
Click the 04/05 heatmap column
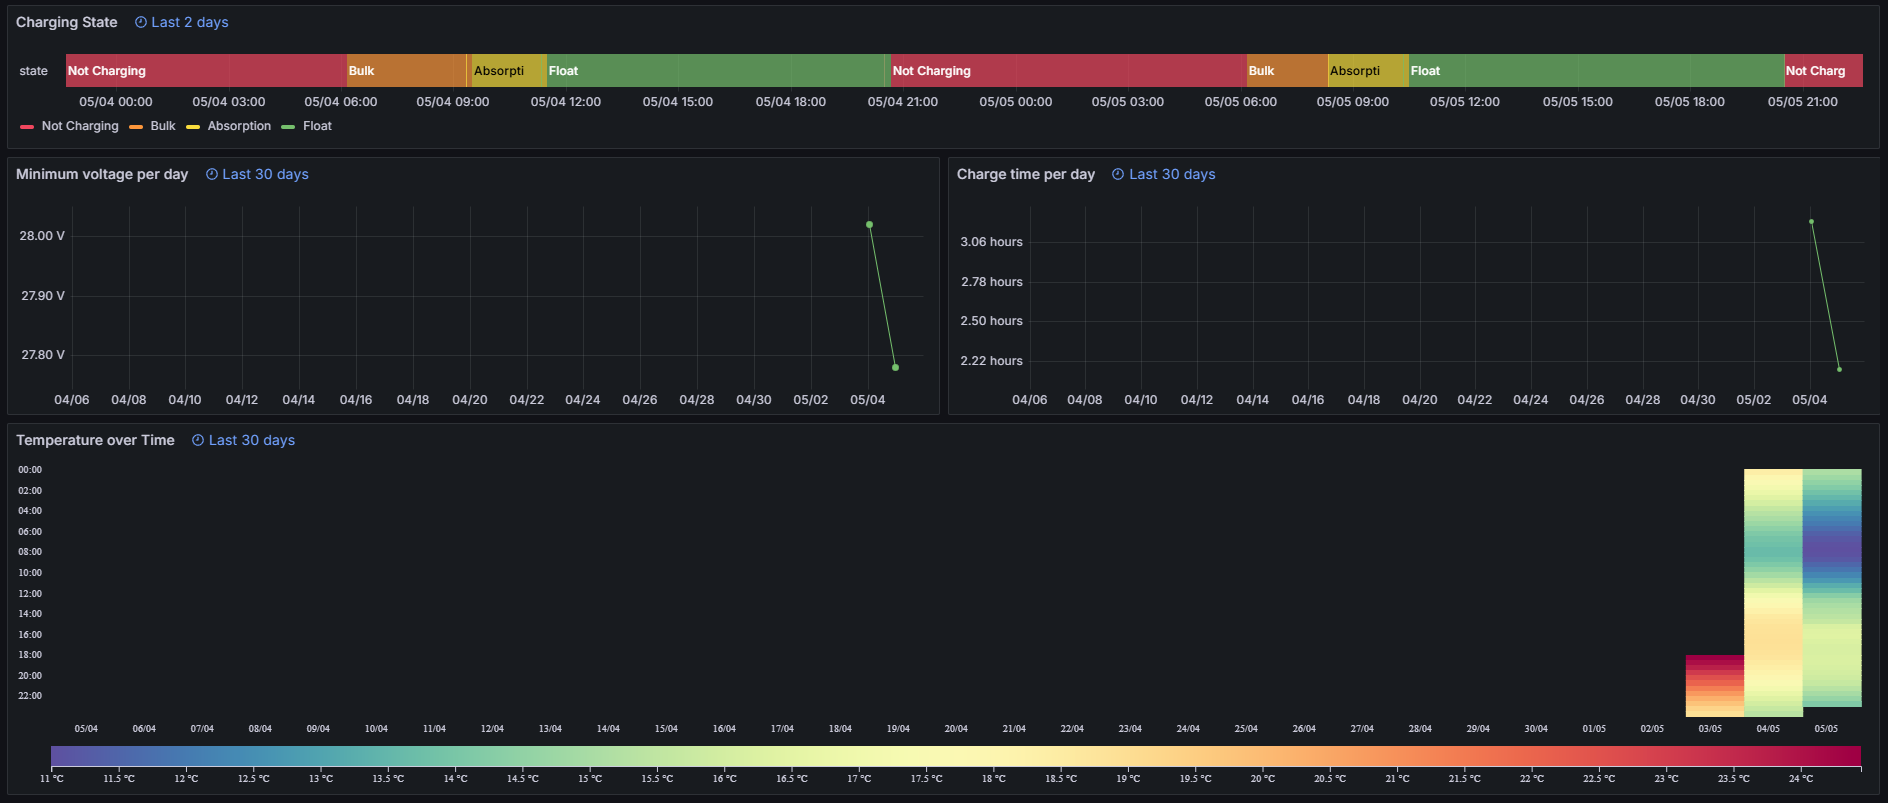click(1773, 592)
